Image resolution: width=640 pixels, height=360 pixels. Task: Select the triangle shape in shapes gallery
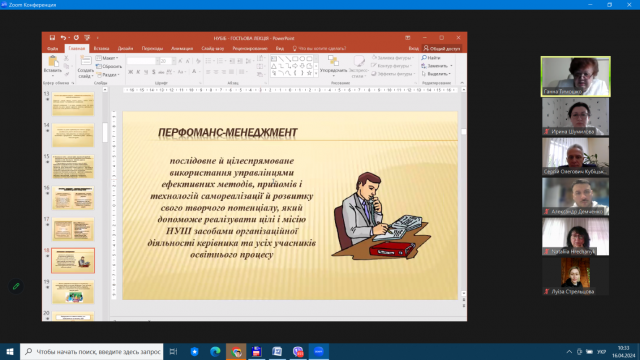click(x=274, y=66)
